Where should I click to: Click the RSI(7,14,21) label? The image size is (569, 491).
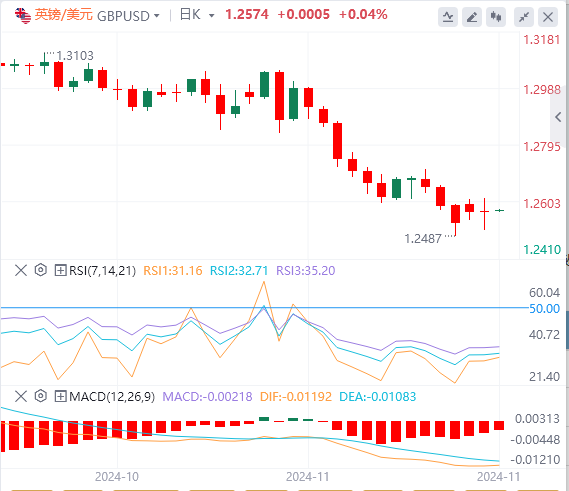tap(102, 271)
